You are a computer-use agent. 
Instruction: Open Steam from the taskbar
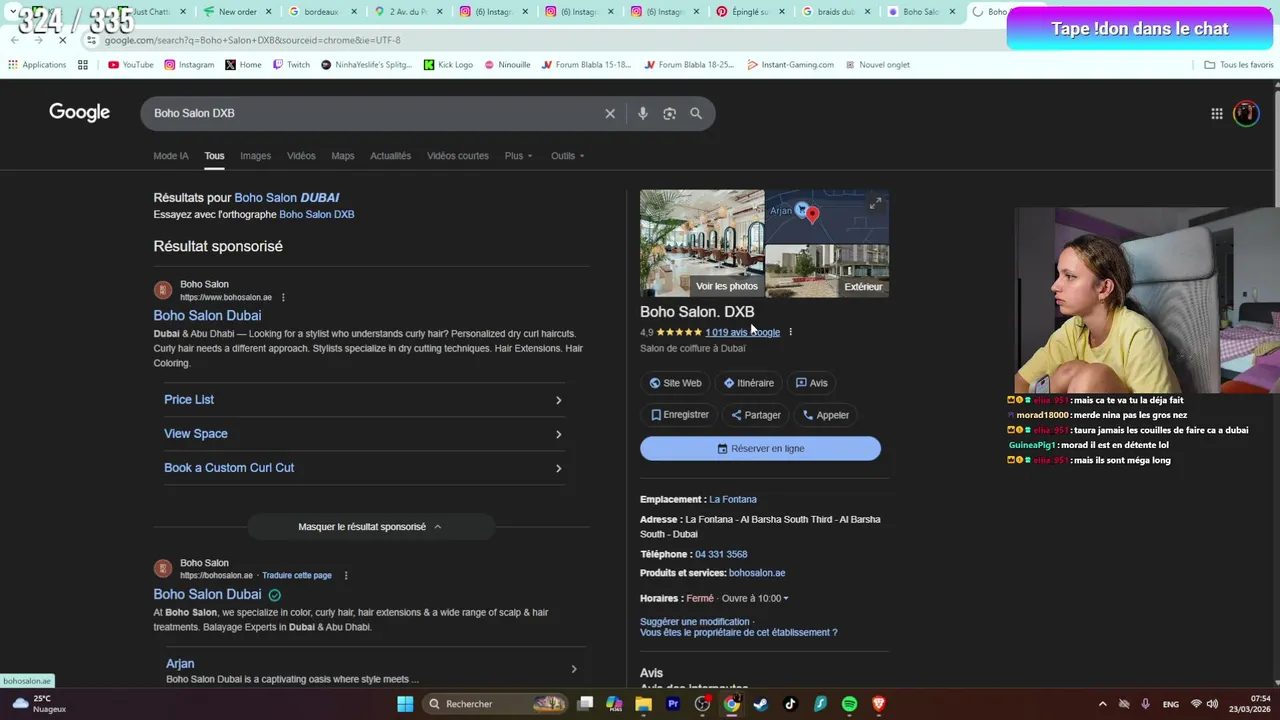coord(761,704)
